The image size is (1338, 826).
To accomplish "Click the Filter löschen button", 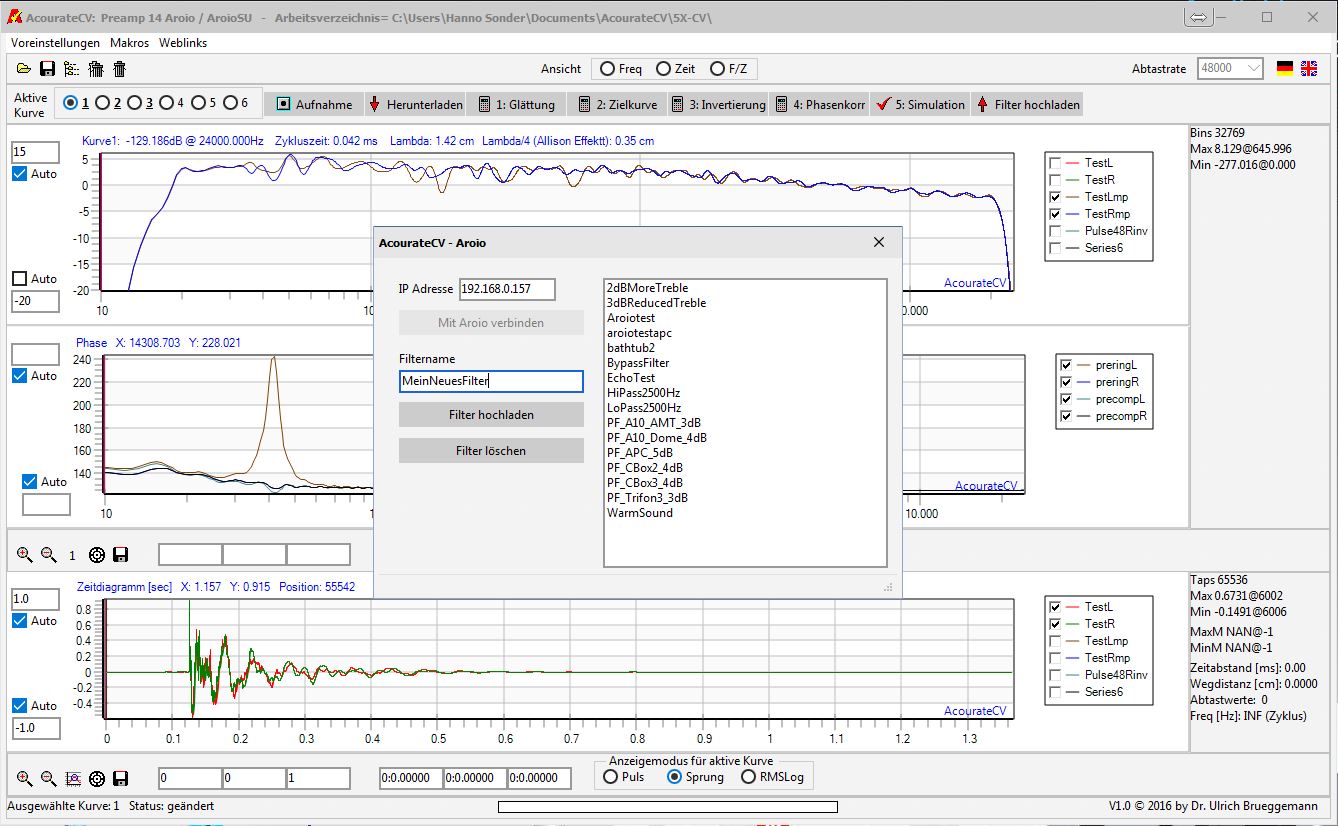I will coord(491,451).
